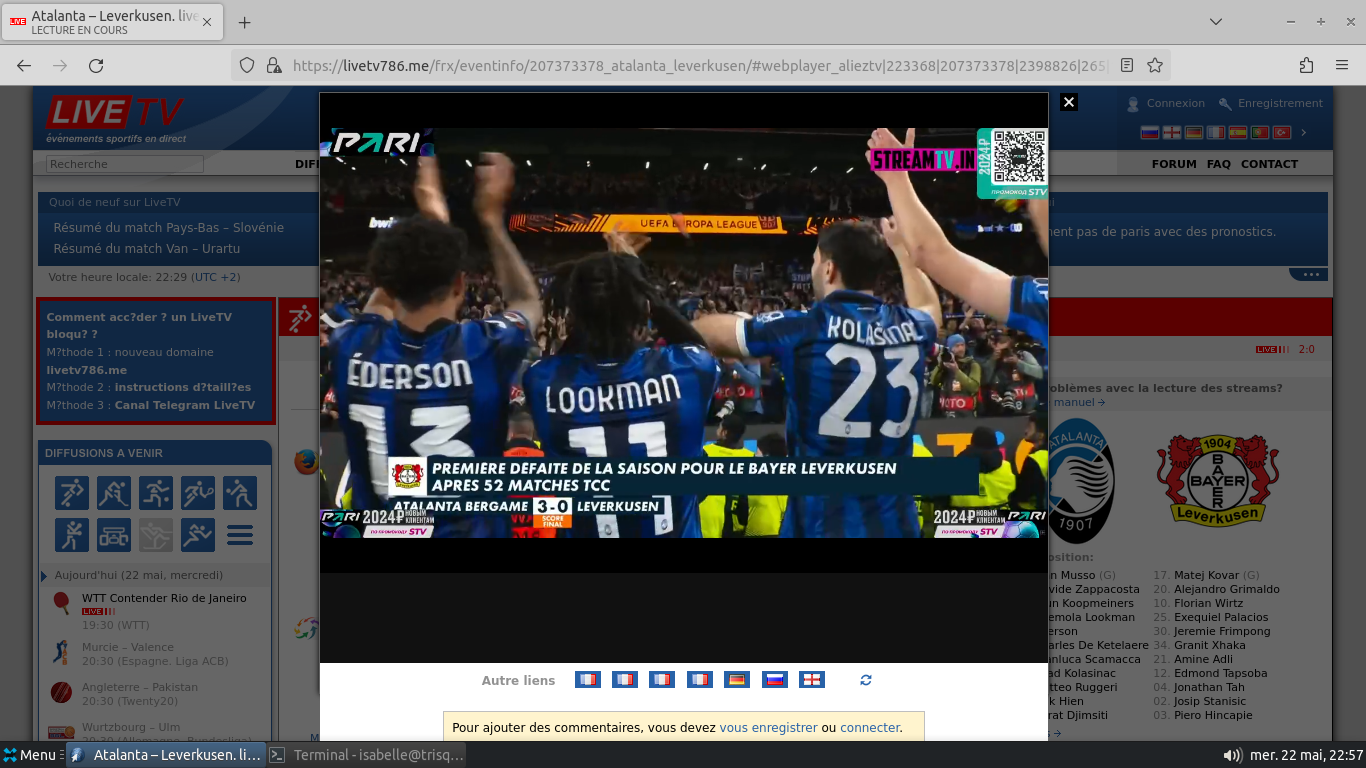
Task: Open the livetv786.me new domain link
Action: pyautogui.click(x=87, y=370)
